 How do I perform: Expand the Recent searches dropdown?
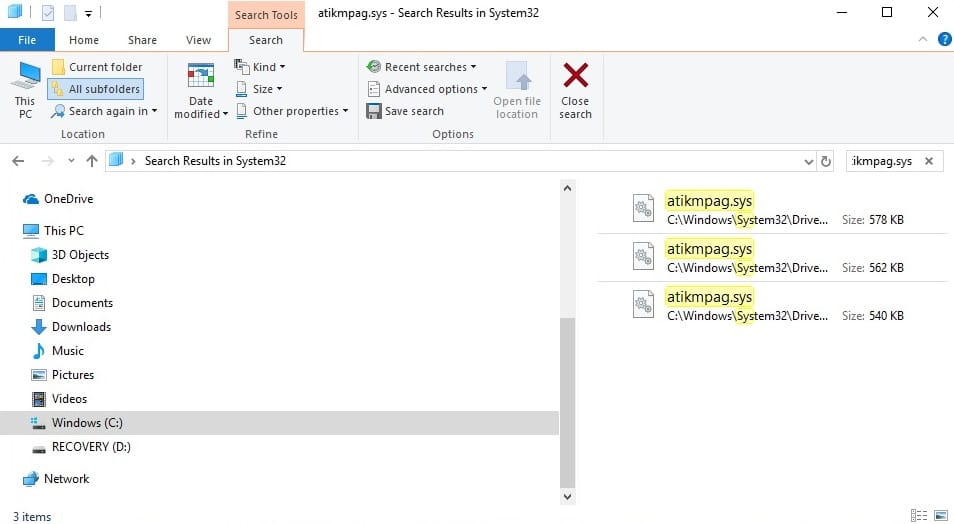click(421, 67)
